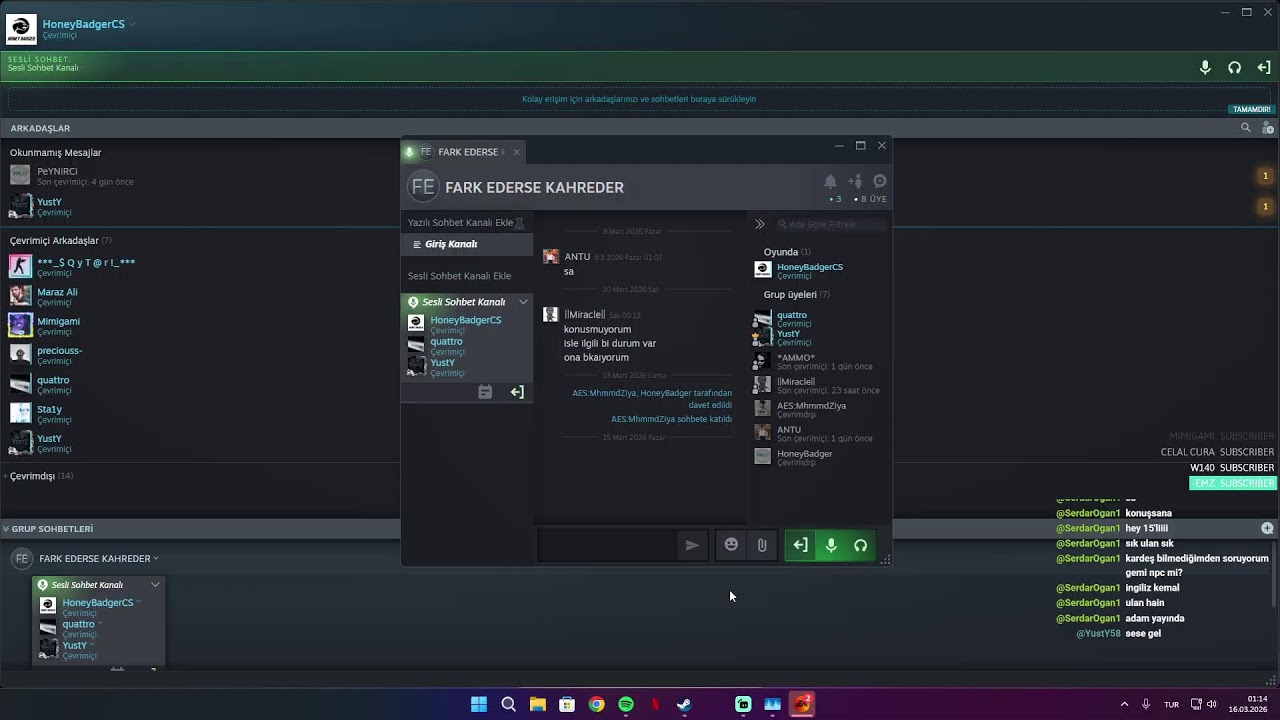
Task: Open the Windows Start menu
Action: 479,704
